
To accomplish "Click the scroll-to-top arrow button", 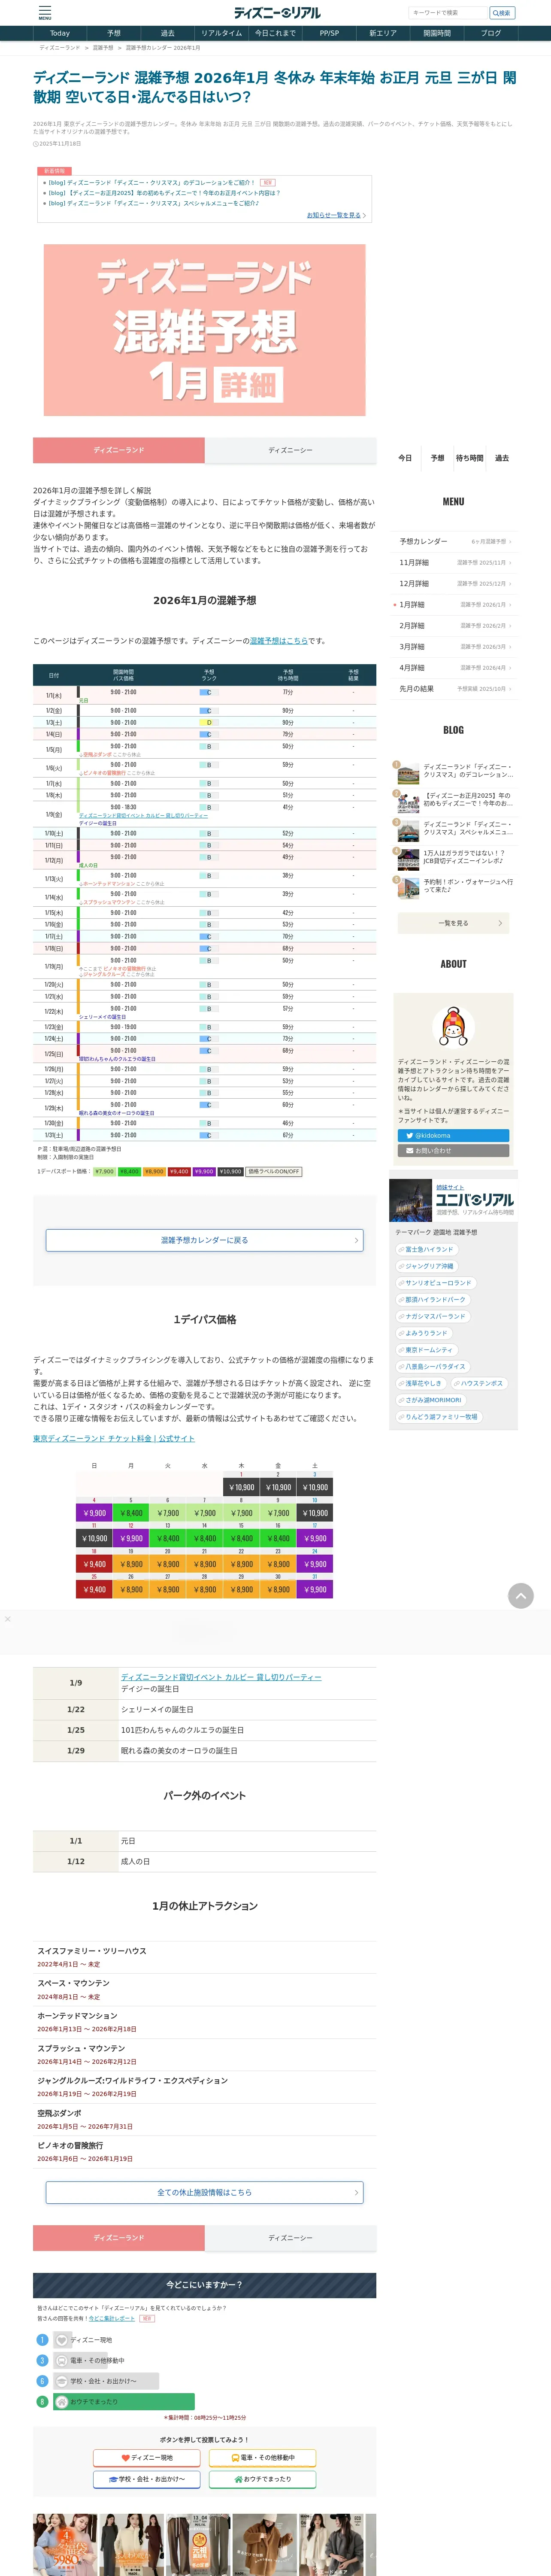I will pyautogui.click(x=520, y=1596).
